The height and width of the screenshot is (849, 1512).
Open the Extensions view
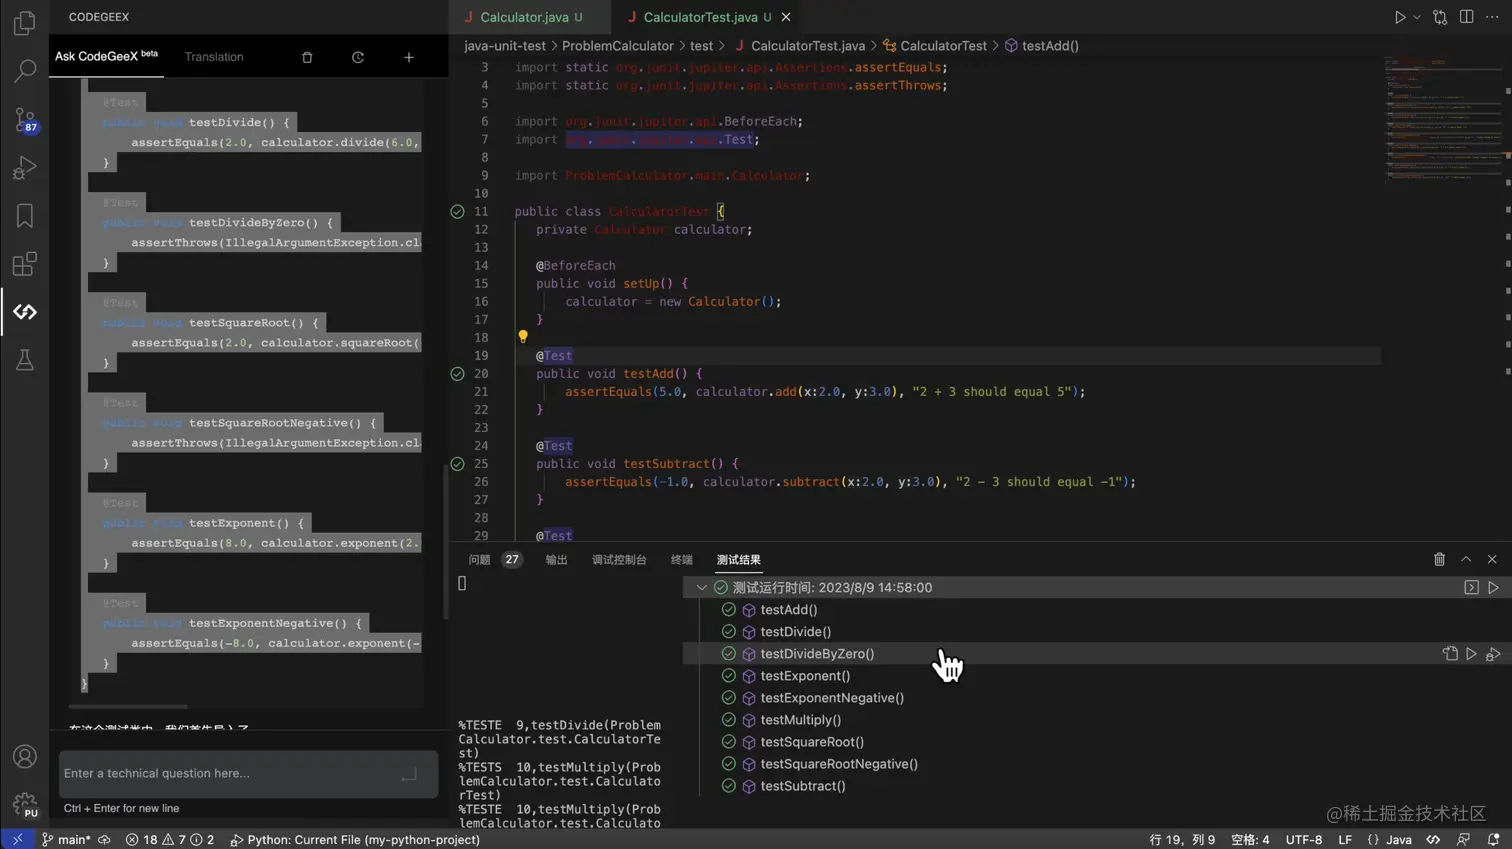[x=24, y=264]
